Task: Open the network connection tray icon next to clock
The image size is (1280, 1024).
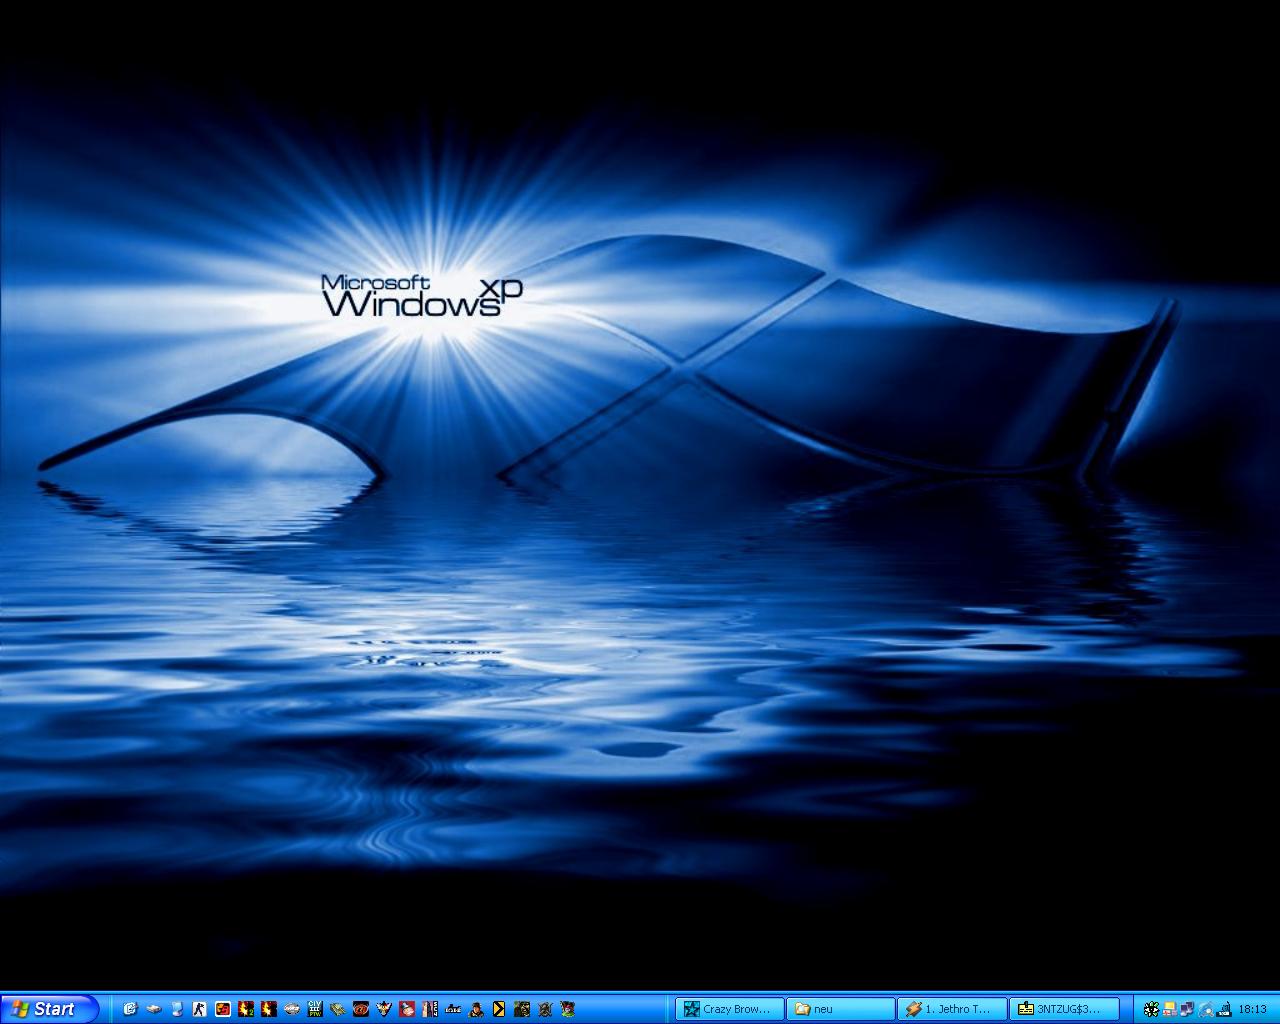Action: pos(1224,1009)
